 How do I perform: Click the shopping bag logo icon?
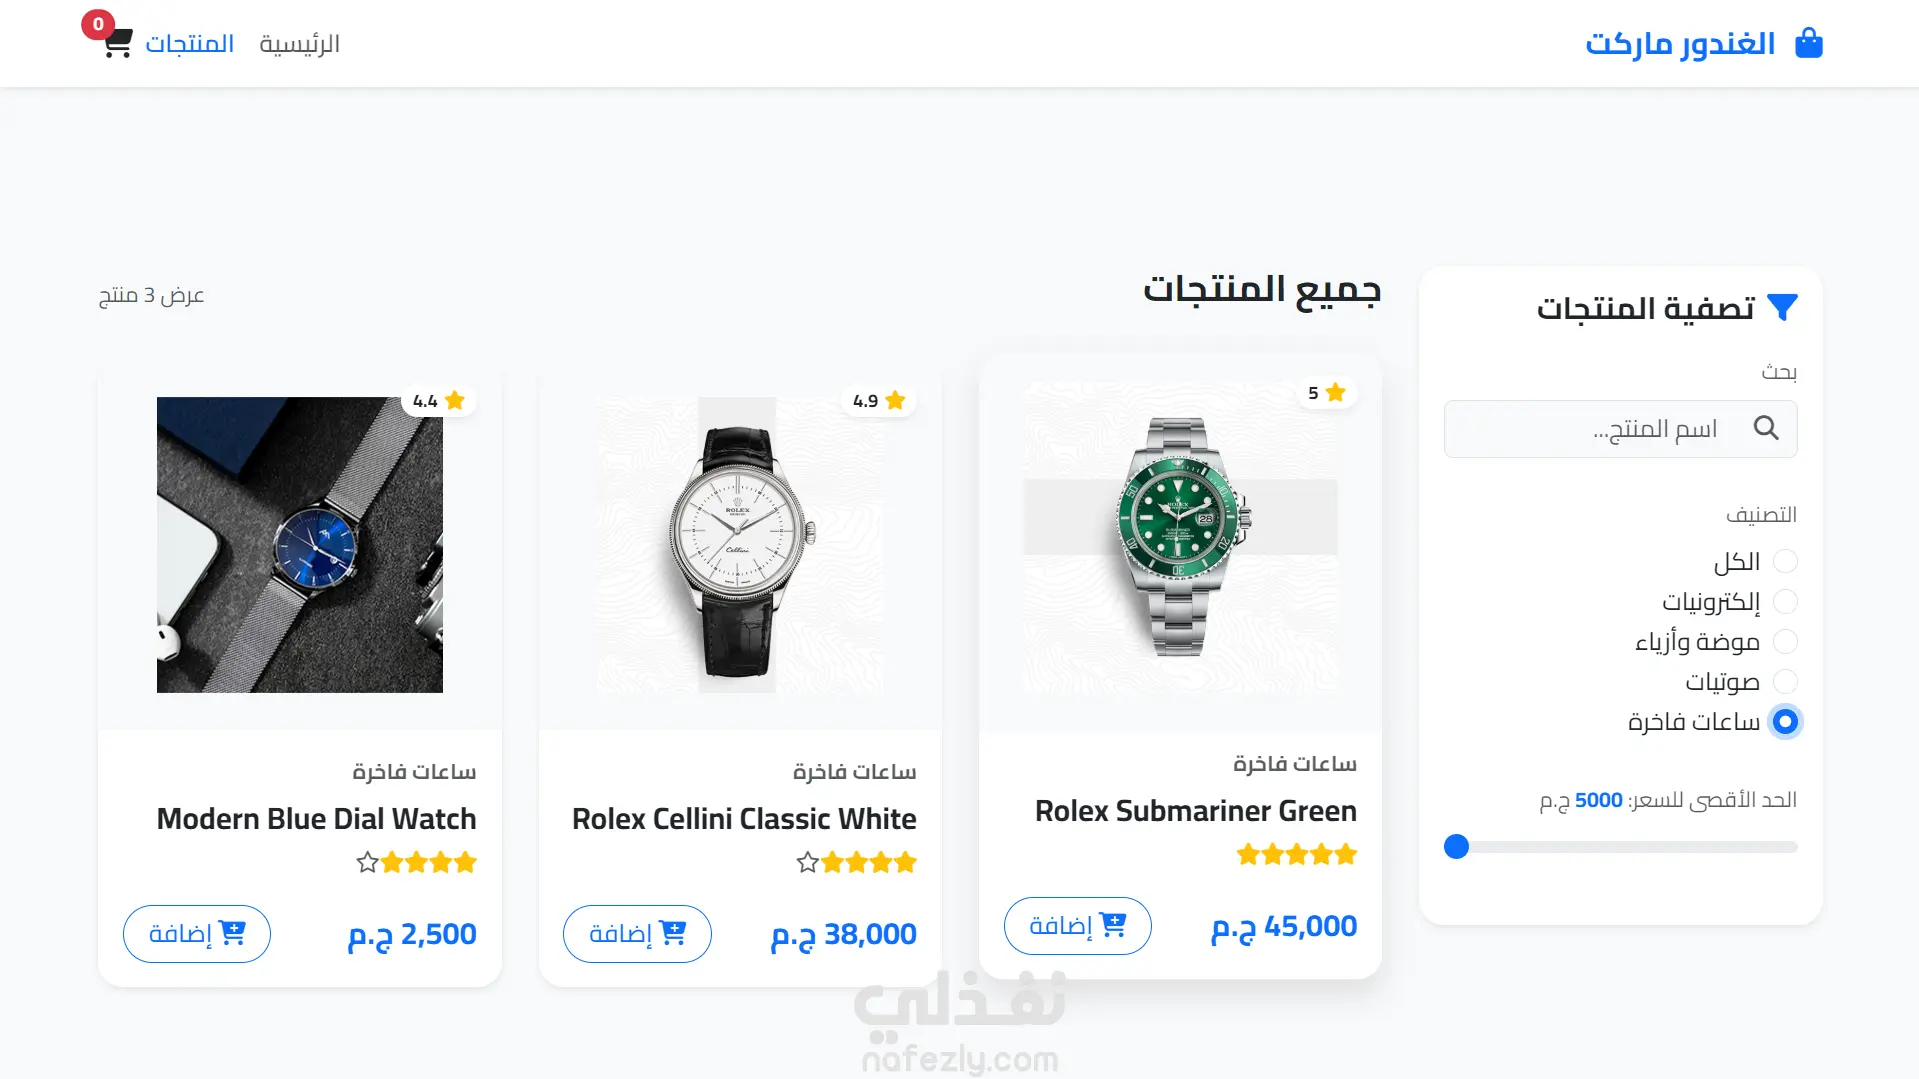[1808, 43]
